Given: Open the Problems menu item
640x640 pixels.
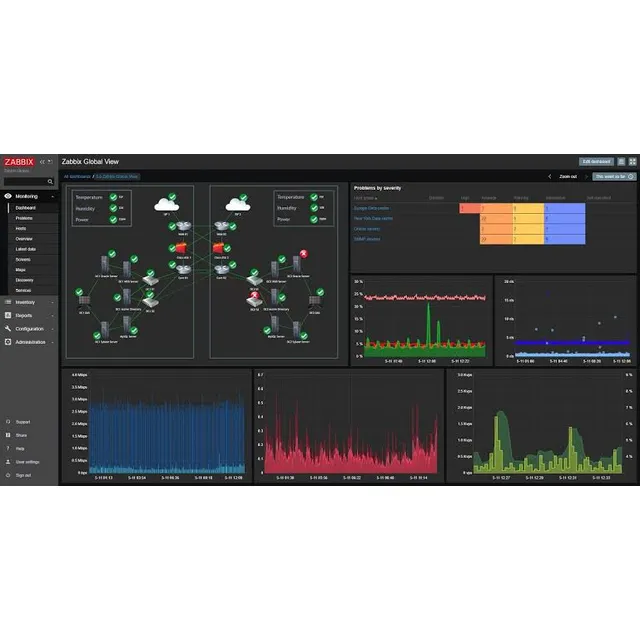Looking at the screenshot, I should (x=24, y=218).
